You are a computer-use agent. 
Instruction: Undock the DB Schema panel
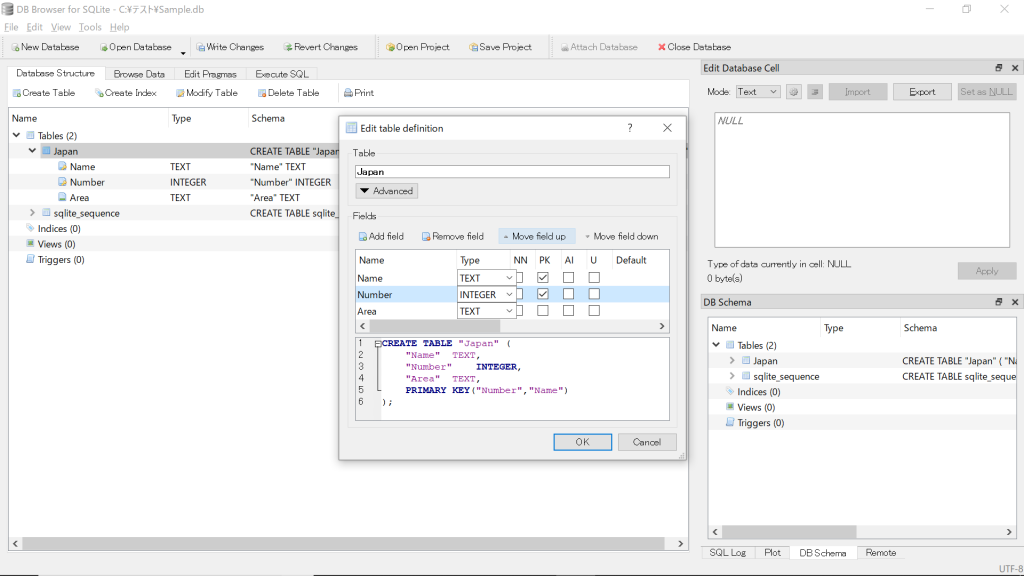click(999, 302)
